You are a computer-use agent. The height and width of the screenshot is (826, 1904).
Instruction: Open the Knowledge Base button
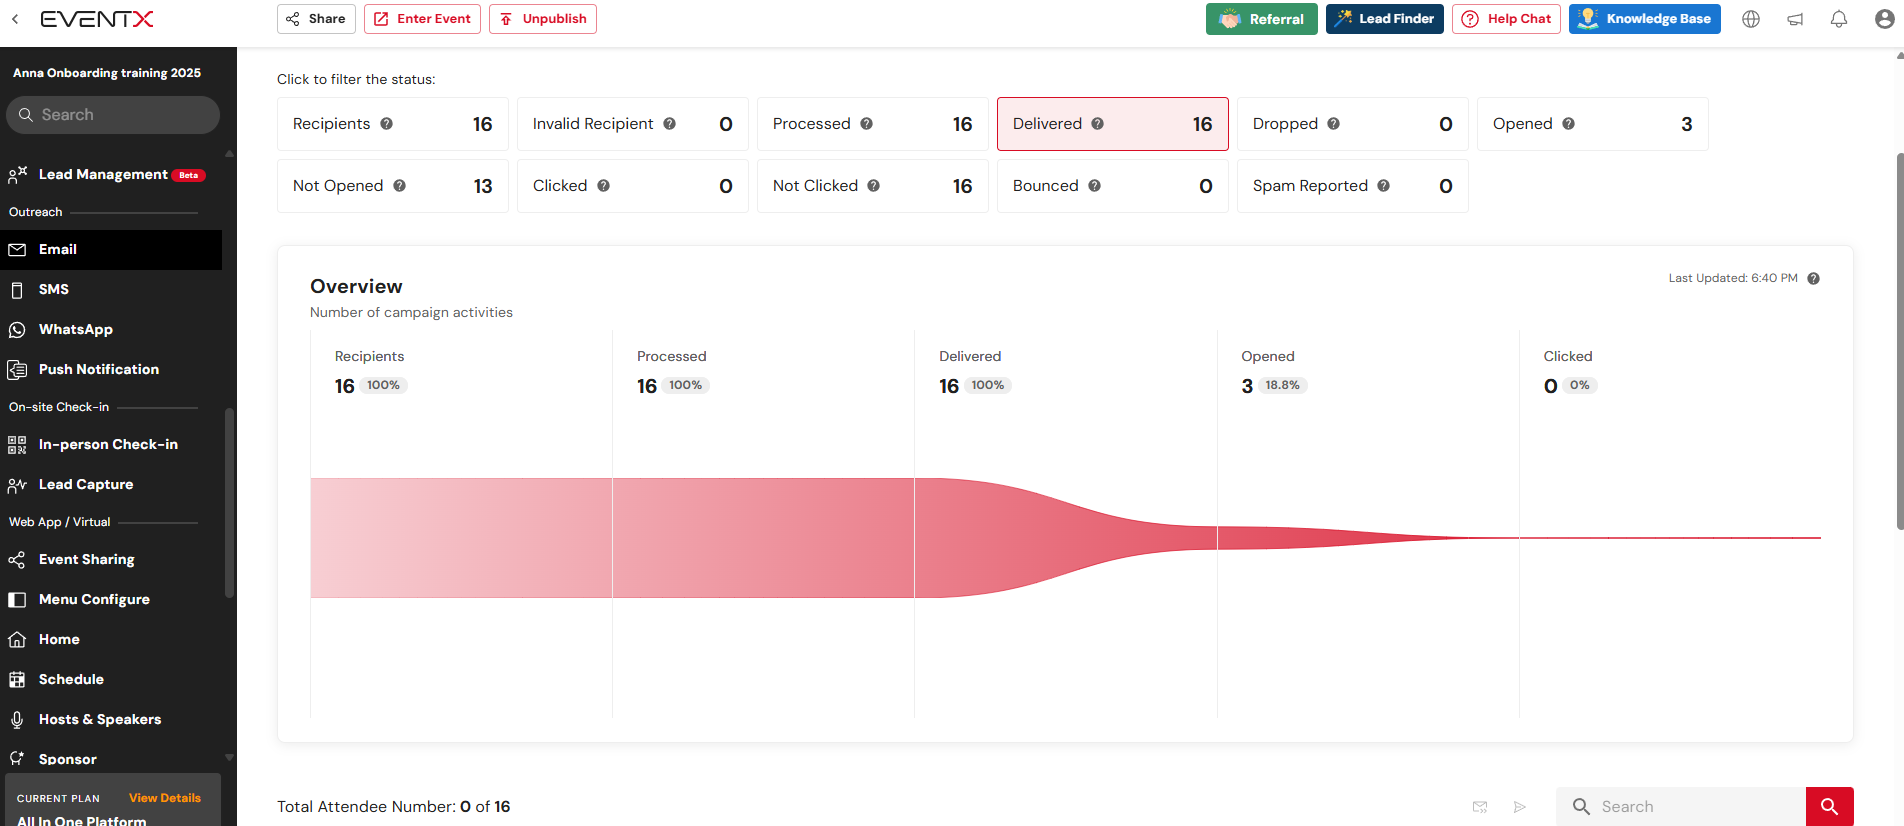(1644, 19)
